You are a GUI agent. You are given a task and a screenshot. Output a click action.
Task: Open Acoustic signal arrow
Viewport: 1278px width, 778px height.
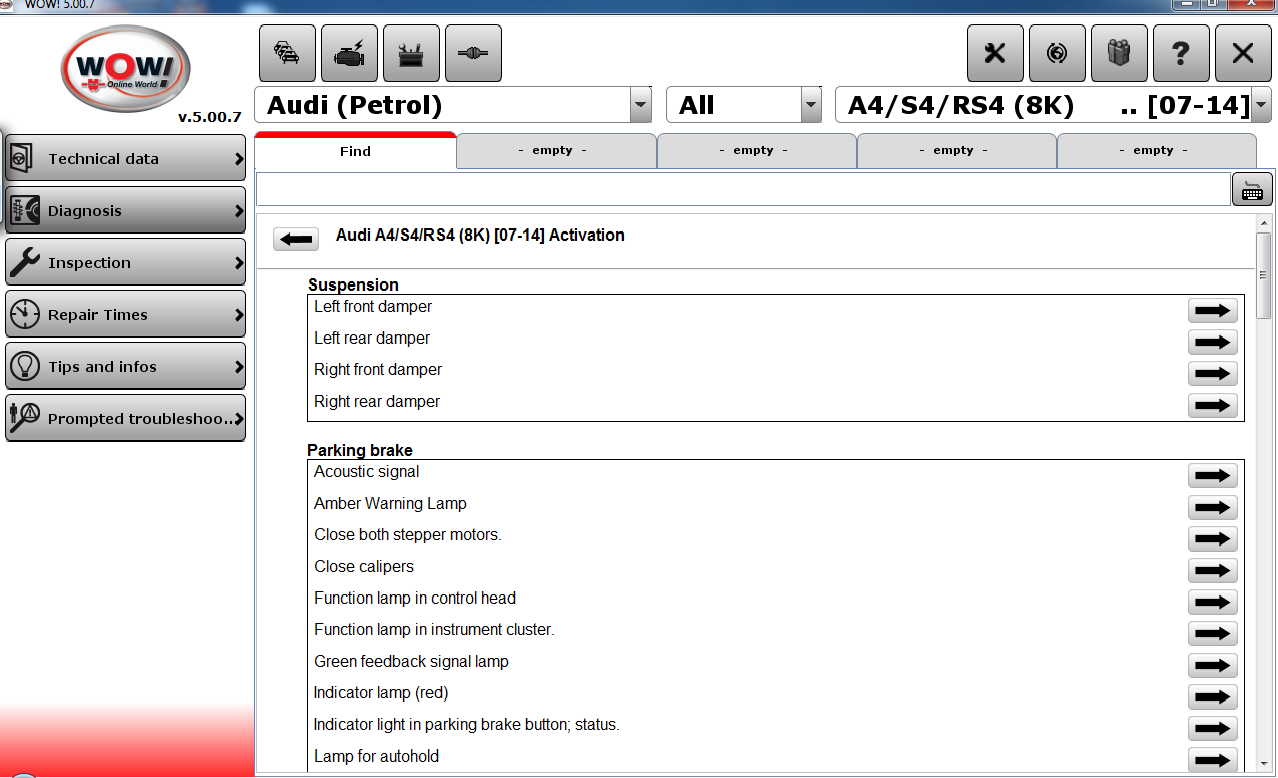click(1212, 476)
